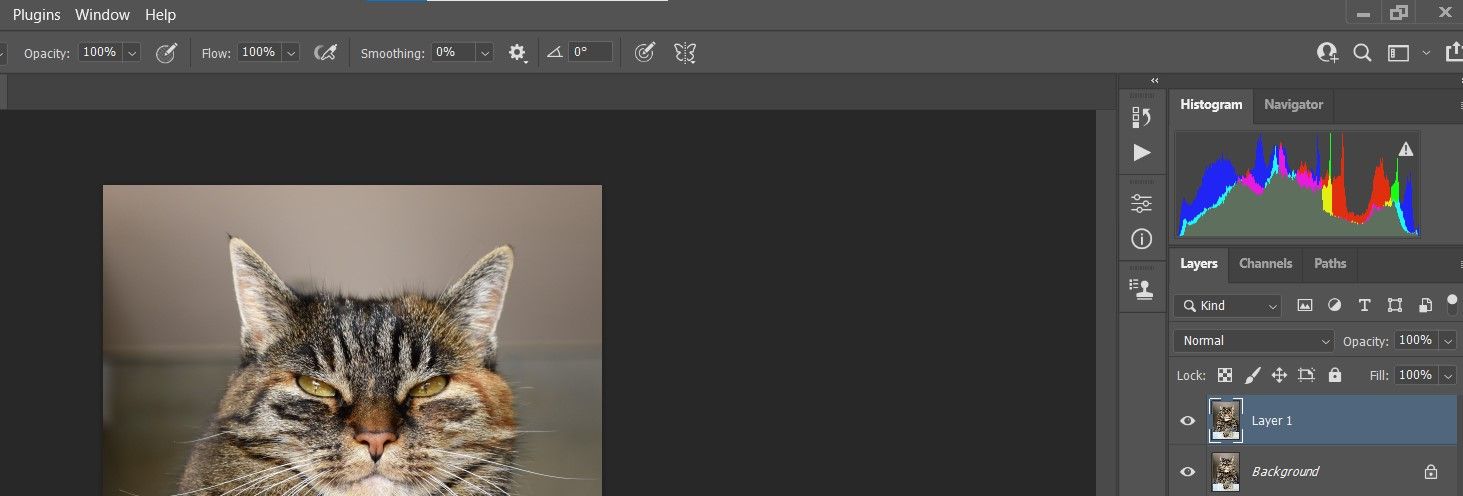Filter layers by smart objects icon
Image resolution: width=1463 pixels, height=496 pixels.
(x=1425, y=306)
